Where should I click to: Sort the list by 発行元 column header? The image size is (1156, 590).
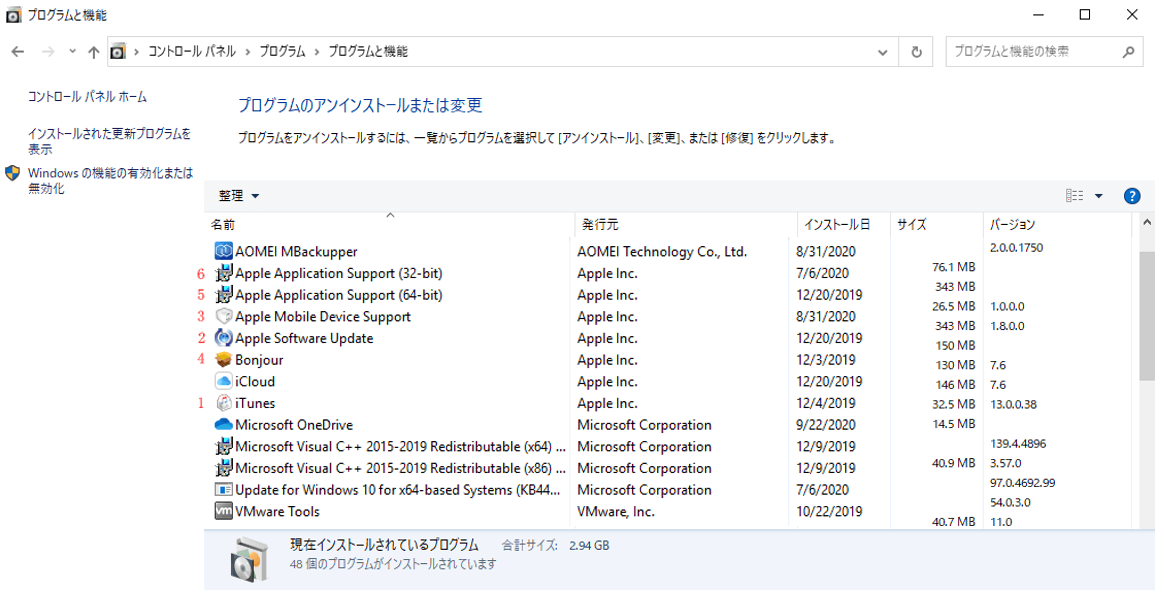[x=600, y=225]
